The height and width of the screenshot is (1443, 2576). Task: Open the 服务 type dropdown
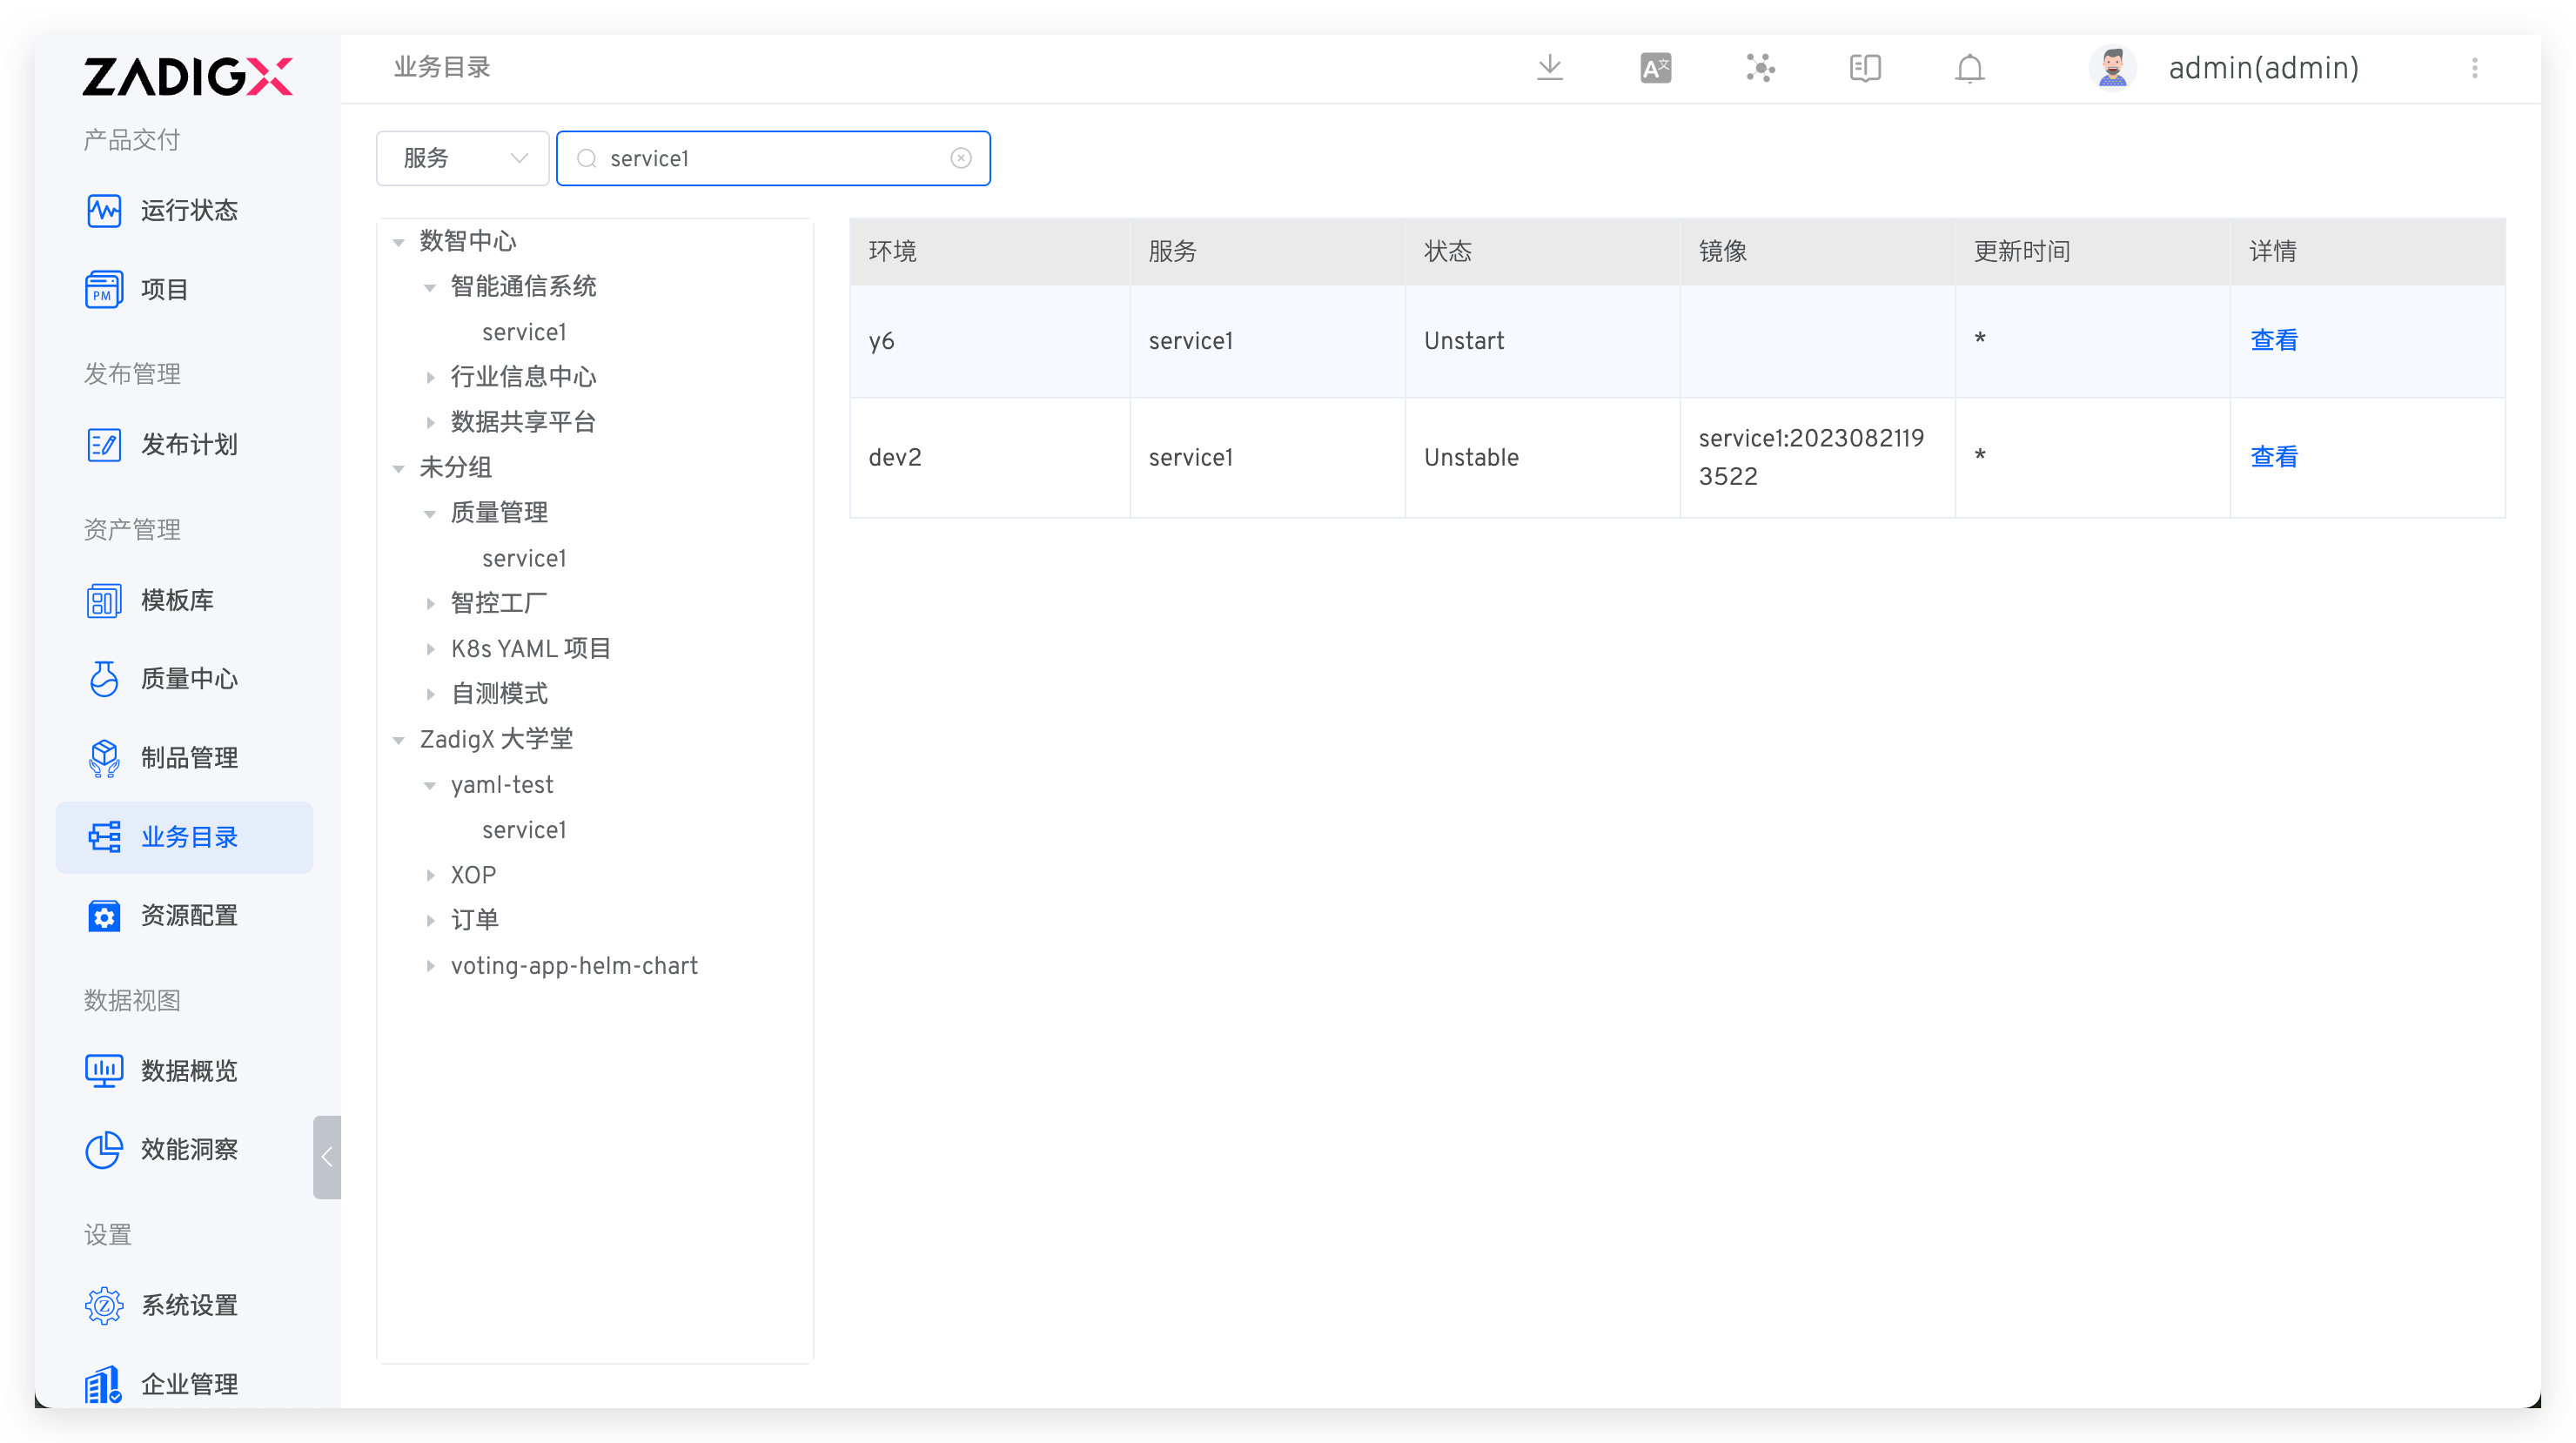point(463,158)
